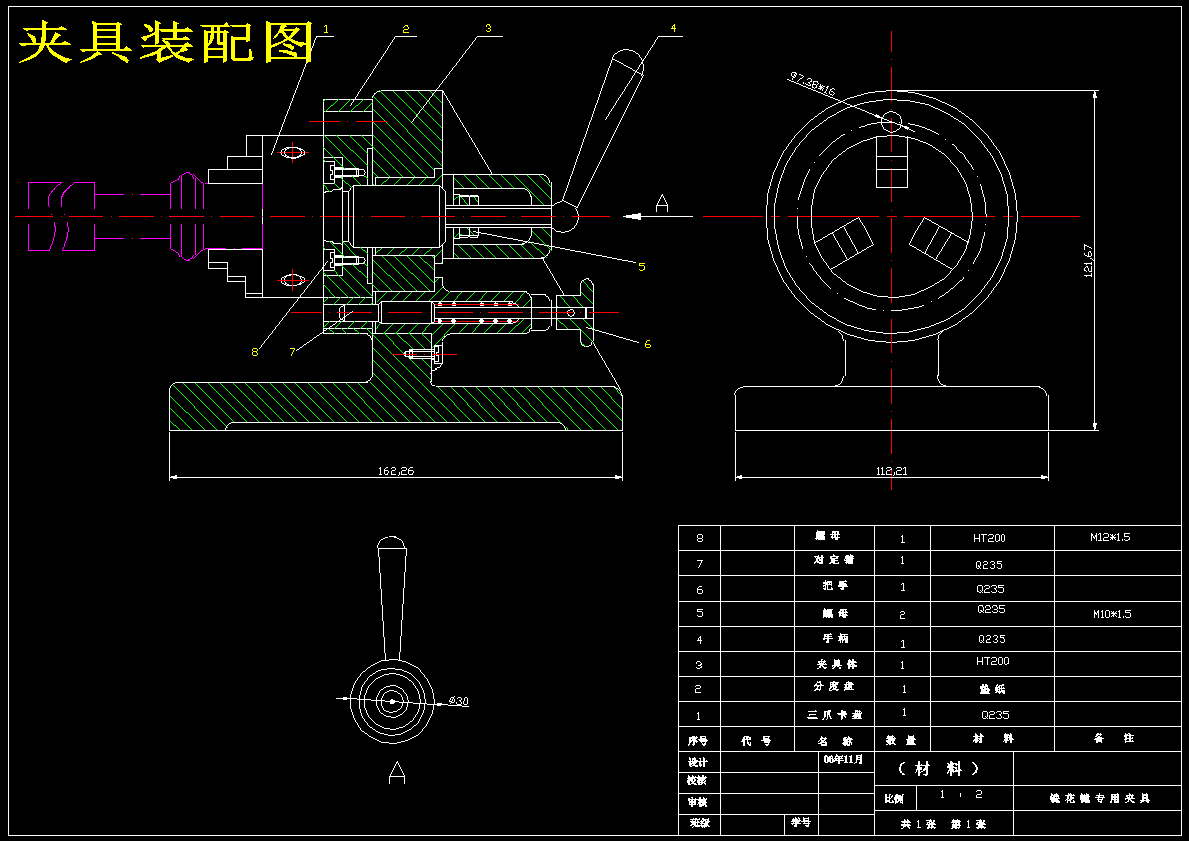Select yellow balloon number 8
This screenshot has height=841, width=1189.
[255, 352]
